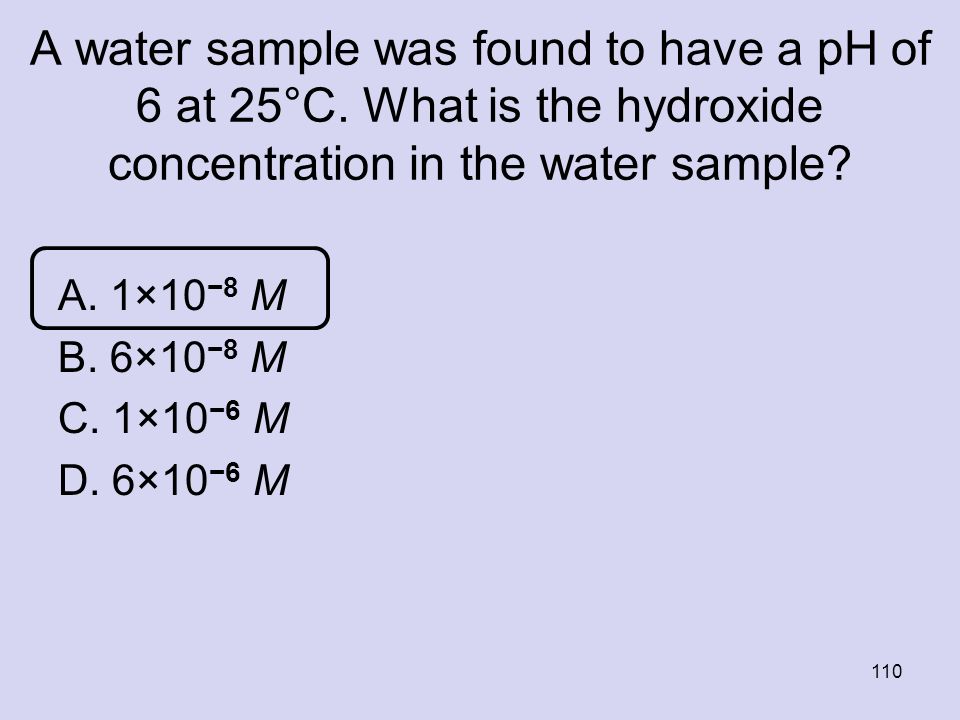Click the question mark after "sample"
This screenshot has height=720, width=960.
839,162
